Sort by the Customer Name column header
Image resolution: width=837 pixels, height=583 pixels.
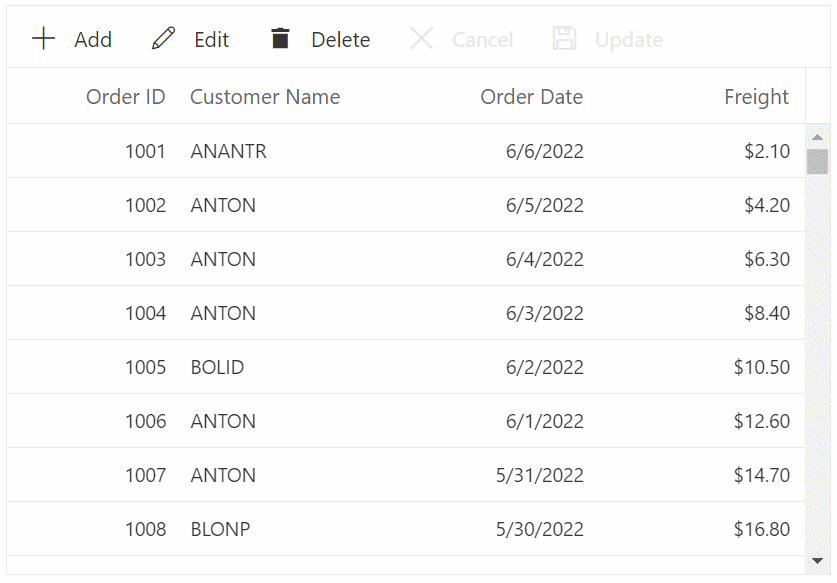tap(265, 97)
